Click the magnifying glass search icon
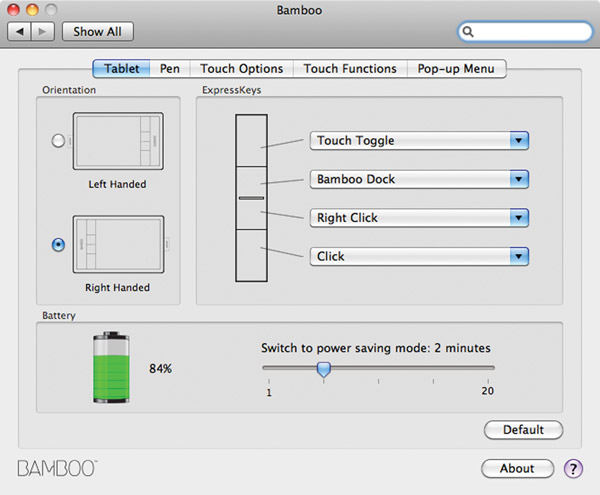Screen dimensions: 600x495 click(468, 31)
